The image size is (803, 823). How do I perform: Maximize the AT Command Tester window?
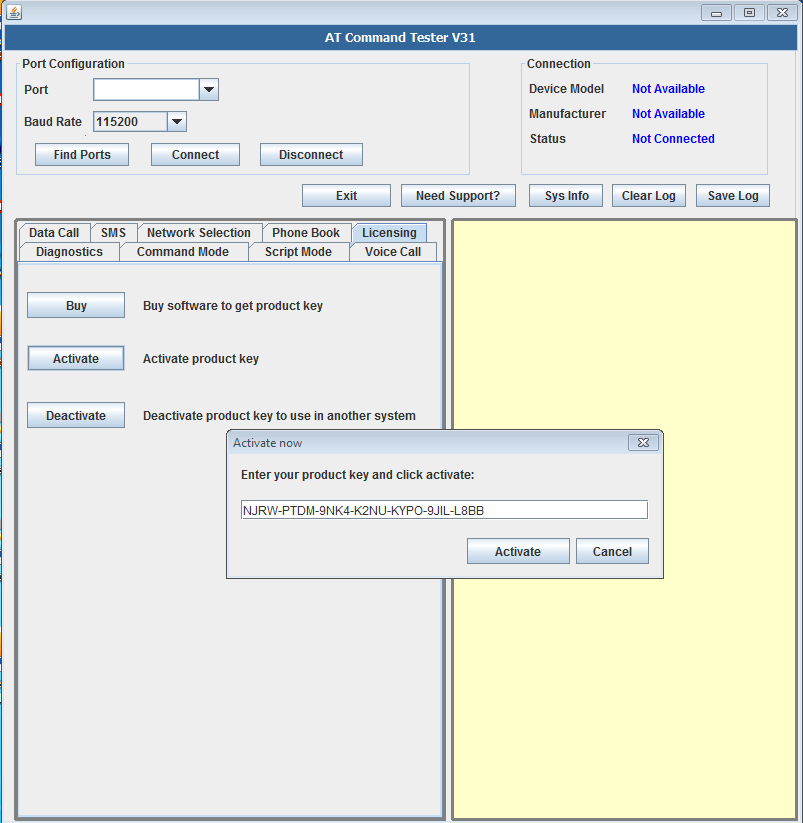point(749,13)
